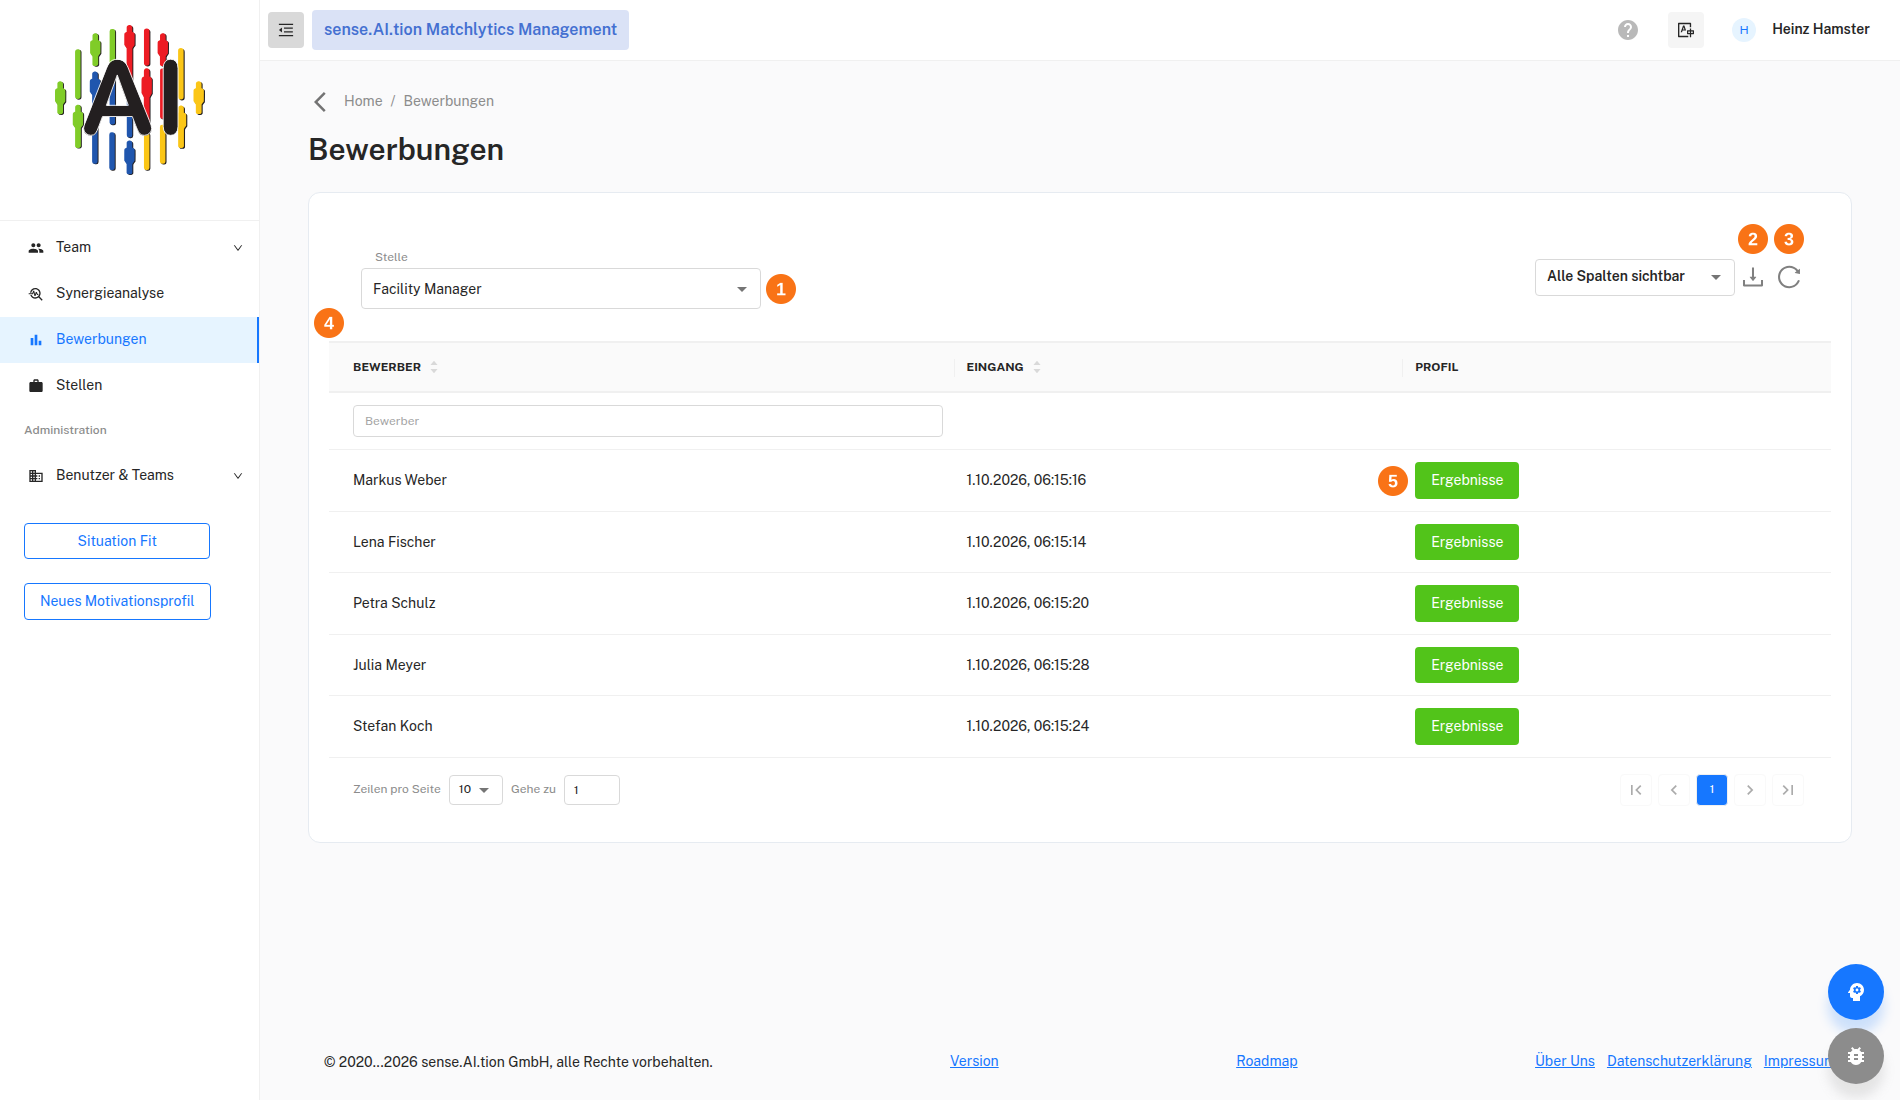Screen dimensions: 1900x1100
Task: Open Stellen in the sidebar
Action: coord(130,385)
